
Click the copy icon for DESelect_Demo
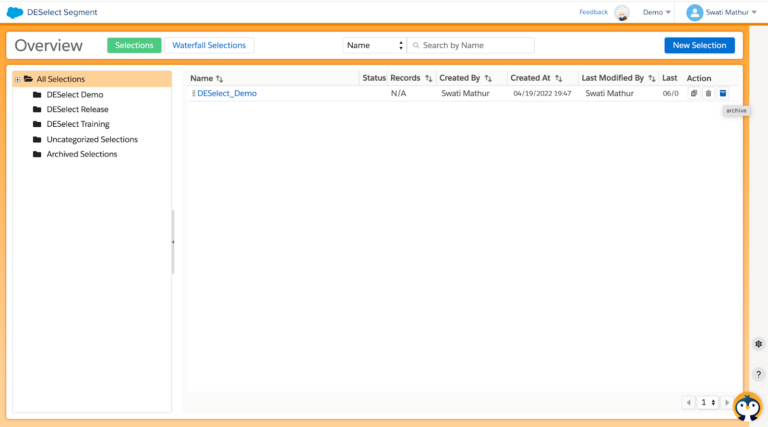click(x=694, y=93)
